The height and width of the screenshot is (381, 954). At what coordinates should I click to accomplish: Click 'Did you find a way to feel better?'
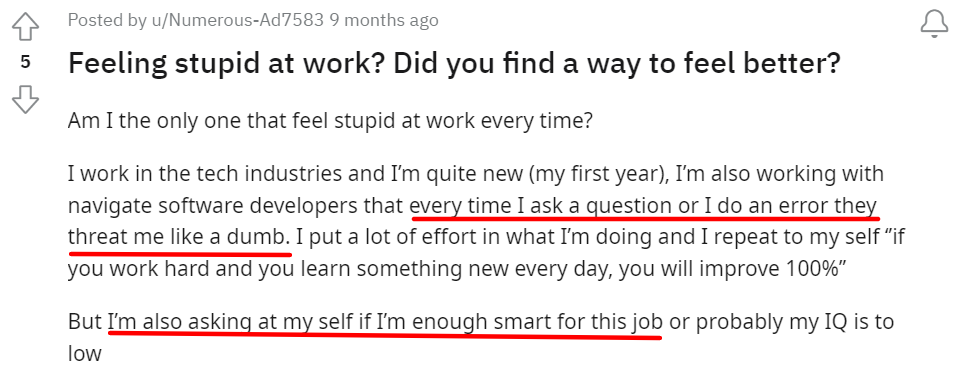point(616,63)
